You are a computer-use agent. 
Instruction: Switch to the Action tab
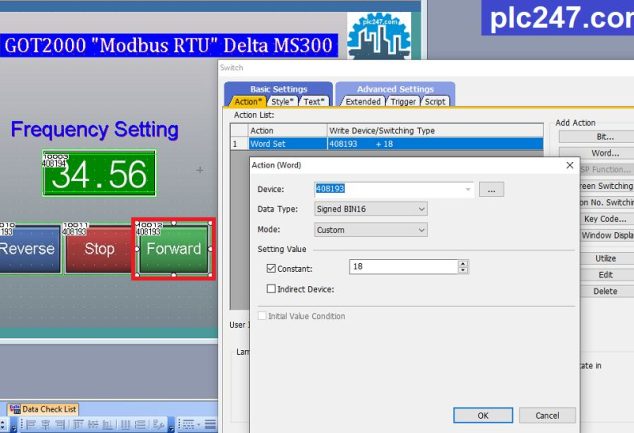tap(248, 101)
